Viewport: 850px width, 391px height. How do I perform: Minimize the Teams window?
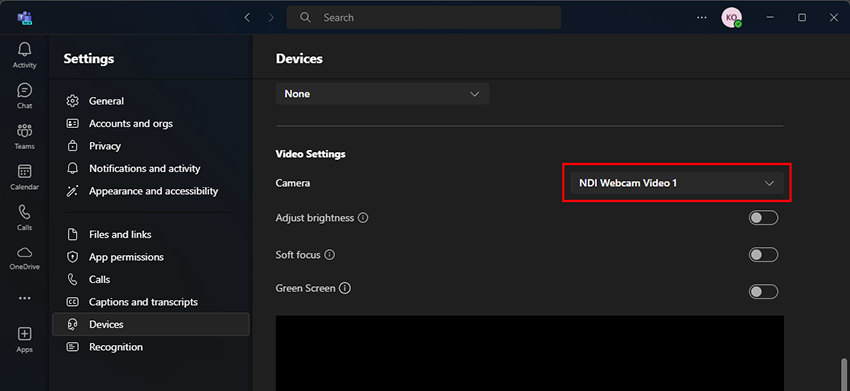[770, 17]
